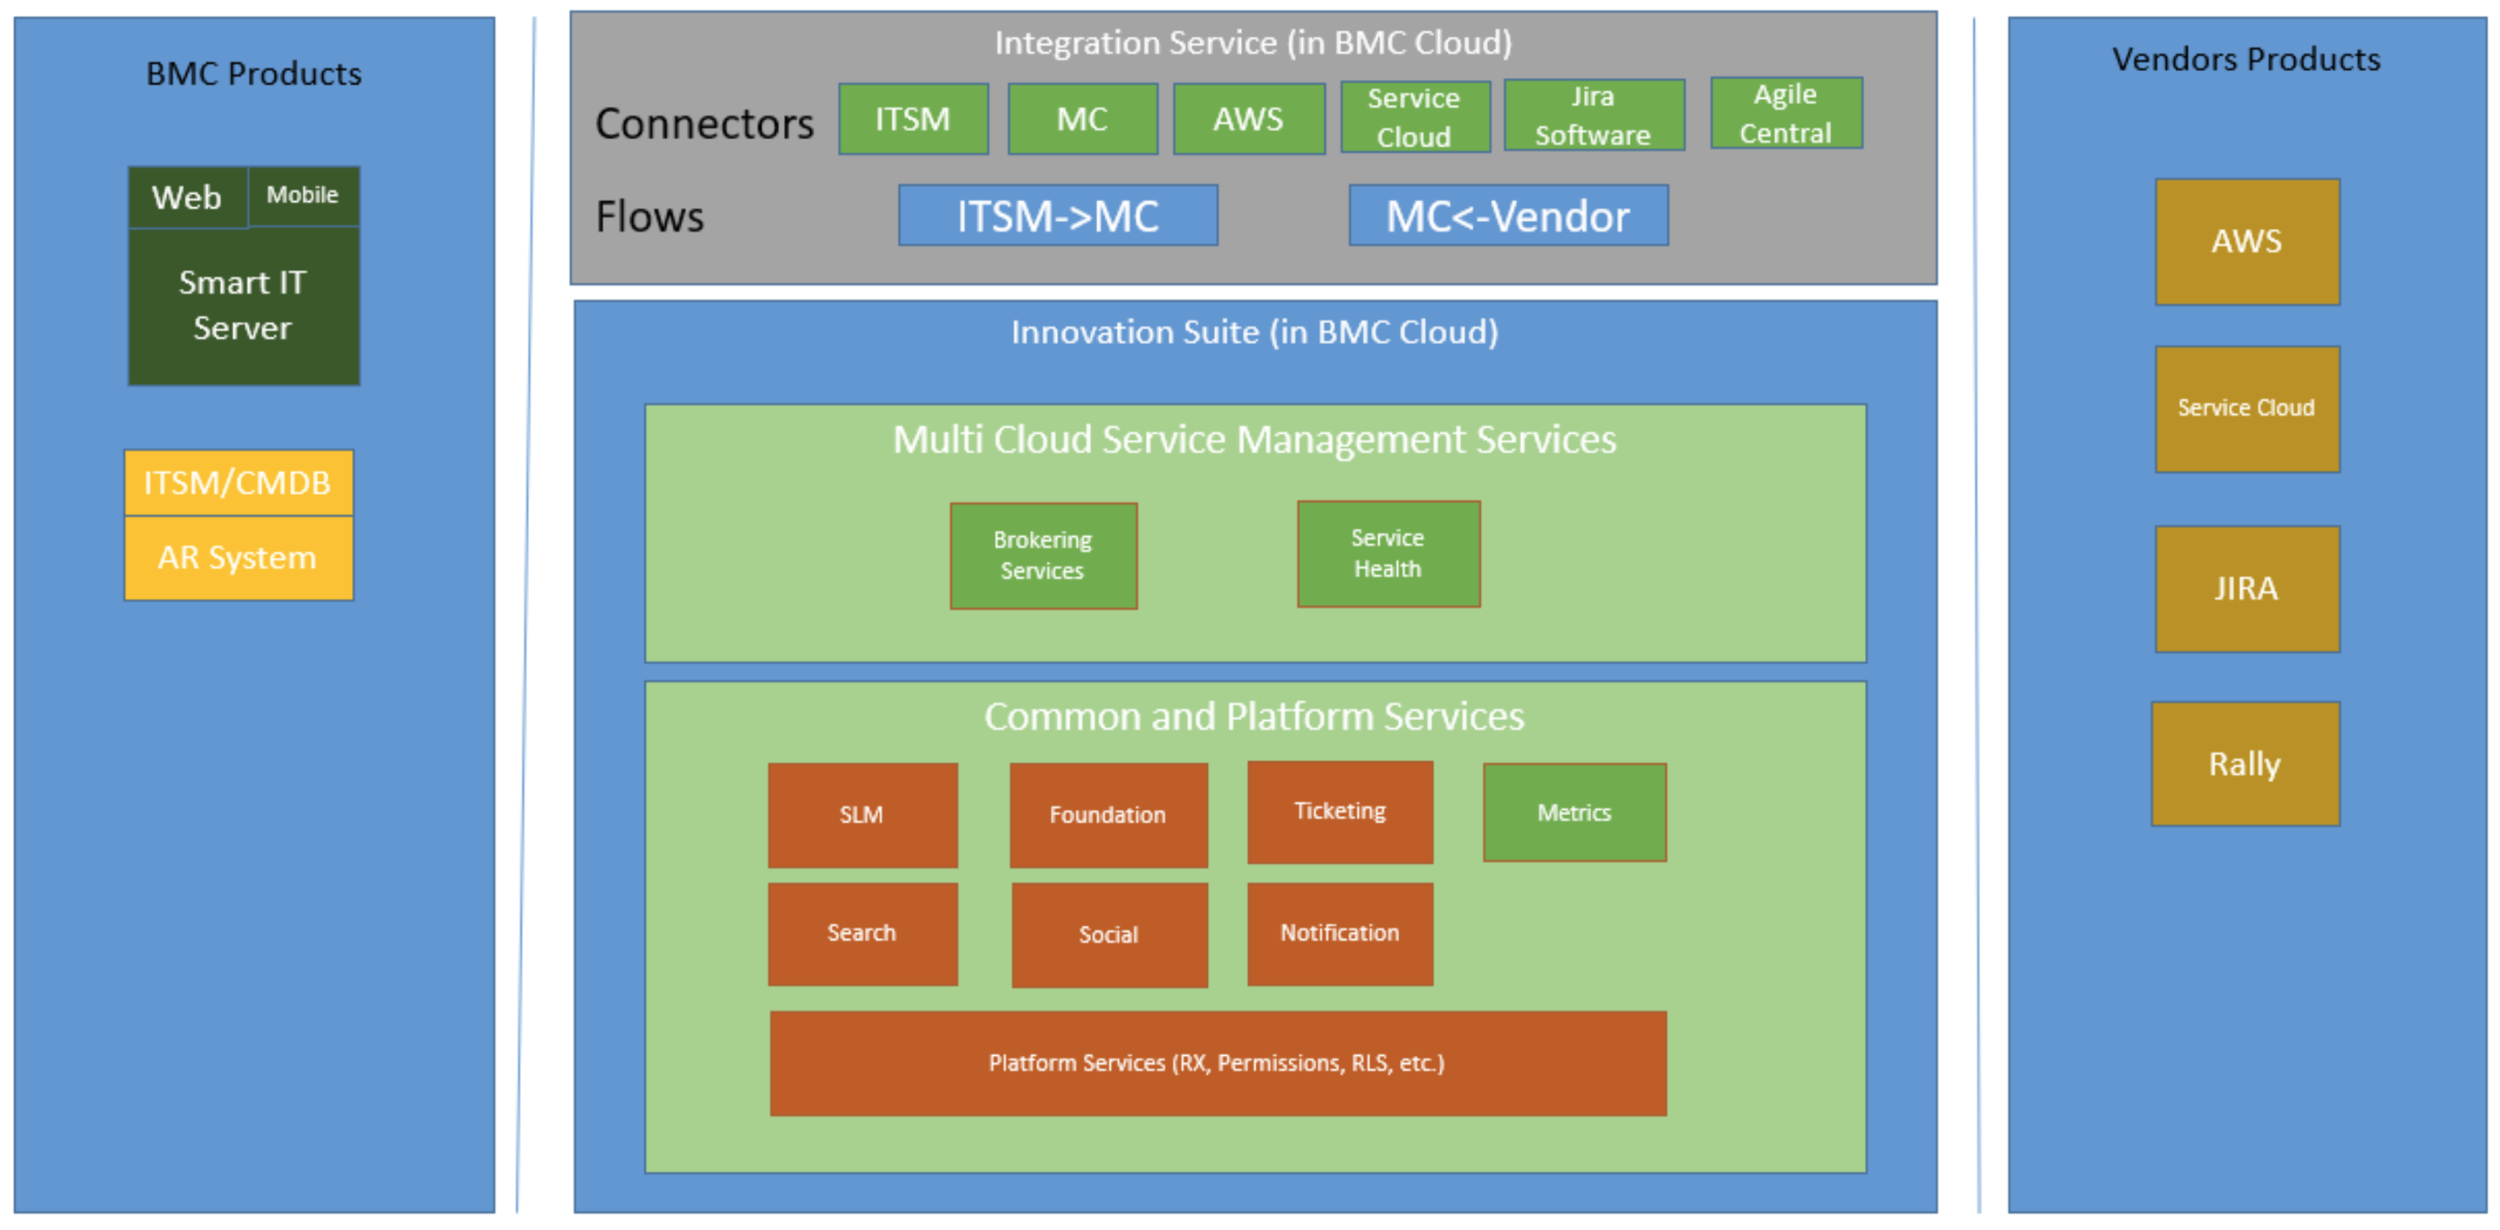
Task: Select the ITSM/CMDB yellow box
Action: pos(238,483)
